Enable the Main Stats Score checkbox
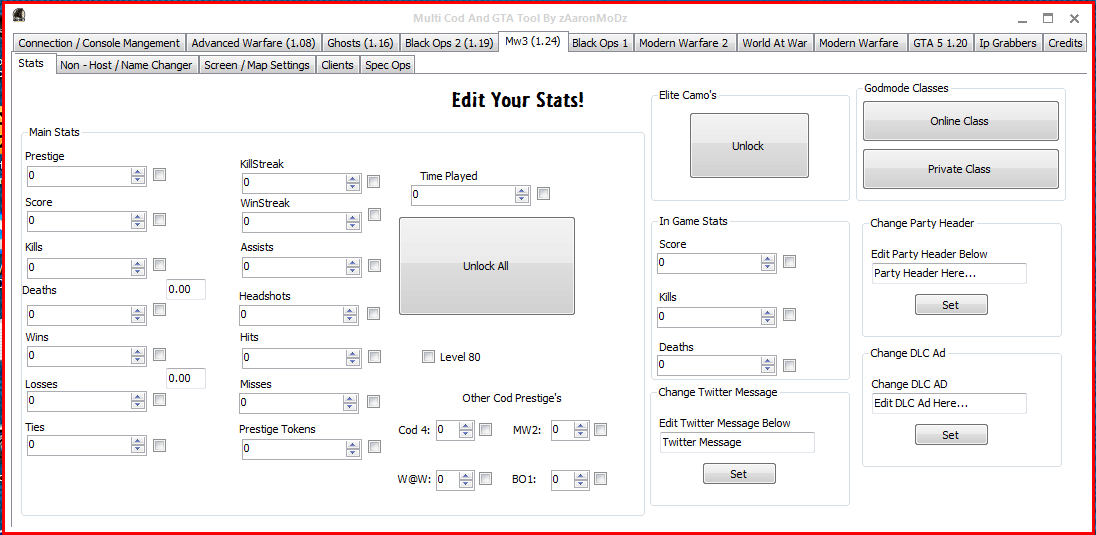Screen dimensions: 1096x535 [x=159, y=220]
